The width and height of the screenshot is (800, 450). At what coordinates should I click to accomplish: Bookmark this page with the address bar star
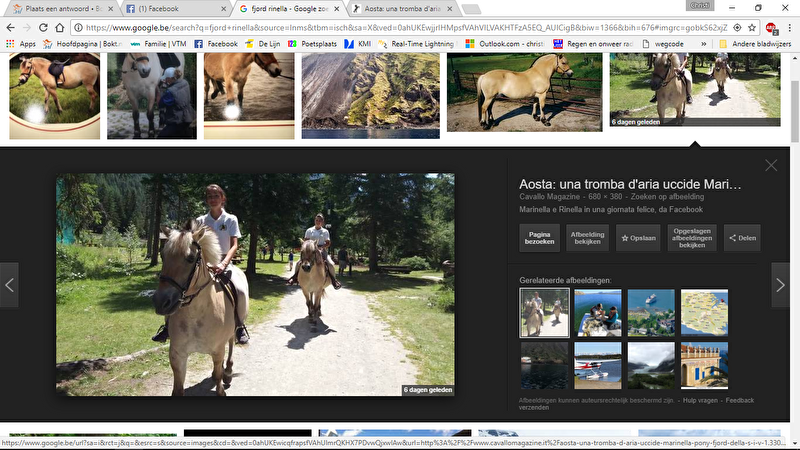(751, 27)
